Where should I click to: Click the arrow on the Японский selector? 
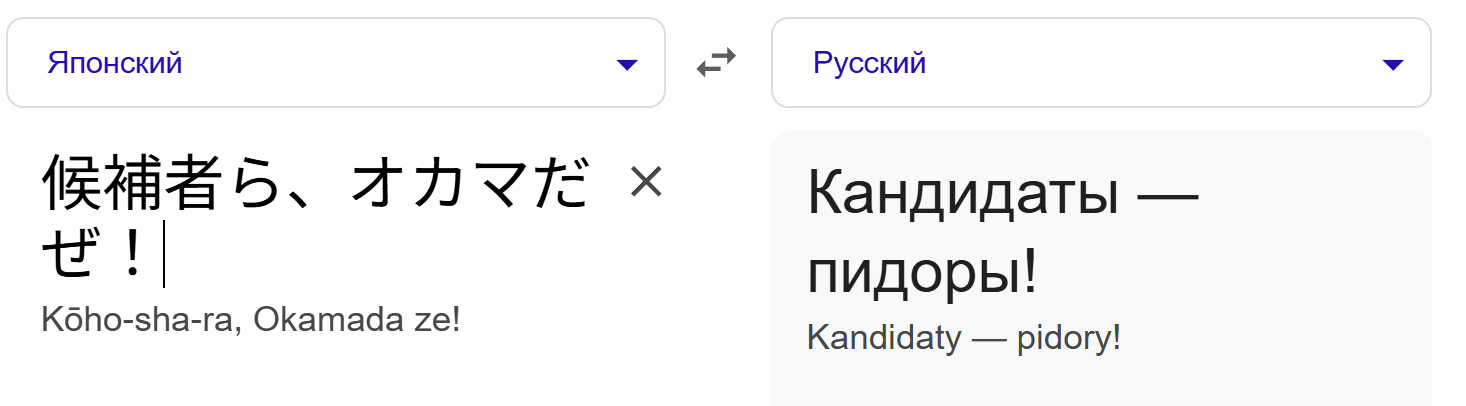pos(627,64)
